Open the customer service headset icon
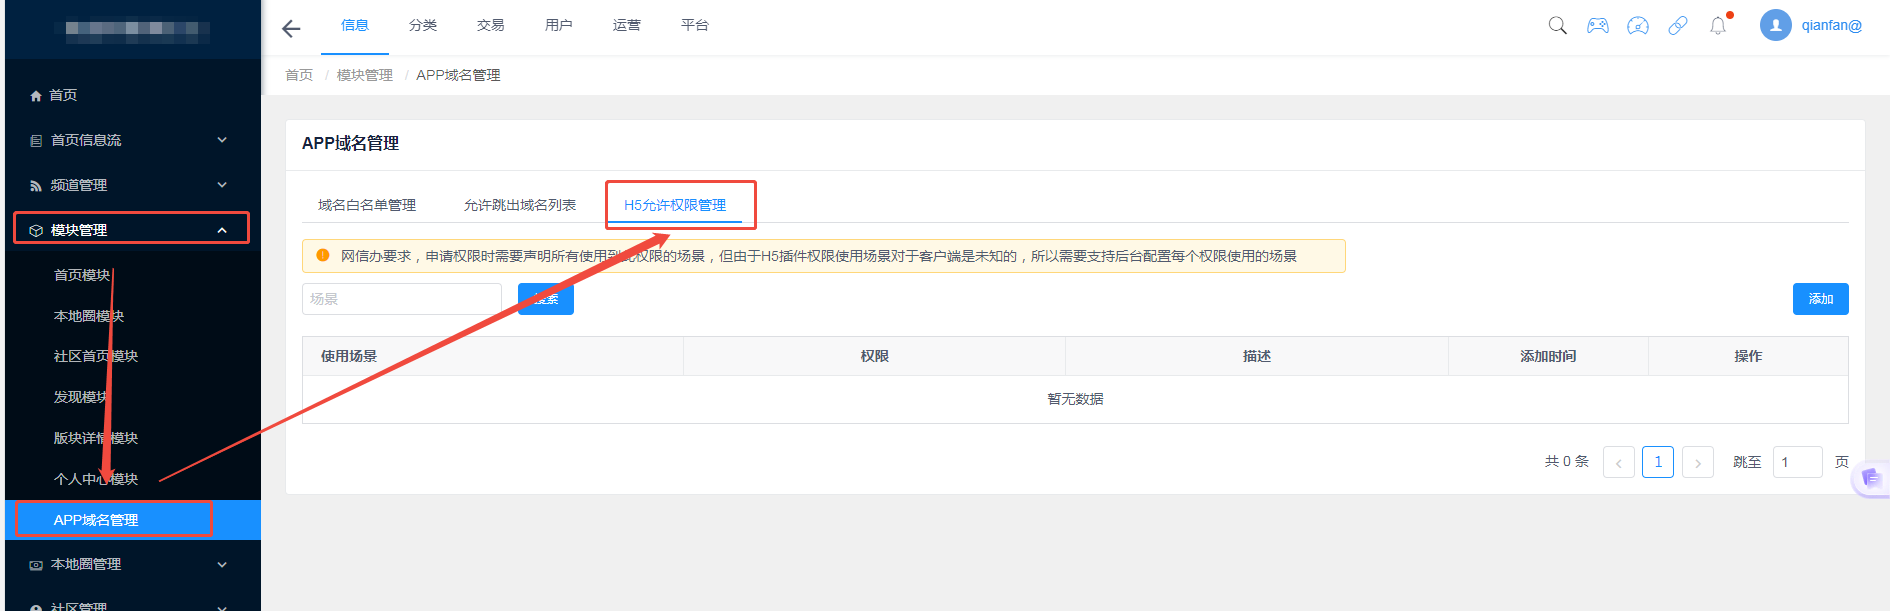The width and height of the screenshot is (1890, 611). coord(1637,26)
